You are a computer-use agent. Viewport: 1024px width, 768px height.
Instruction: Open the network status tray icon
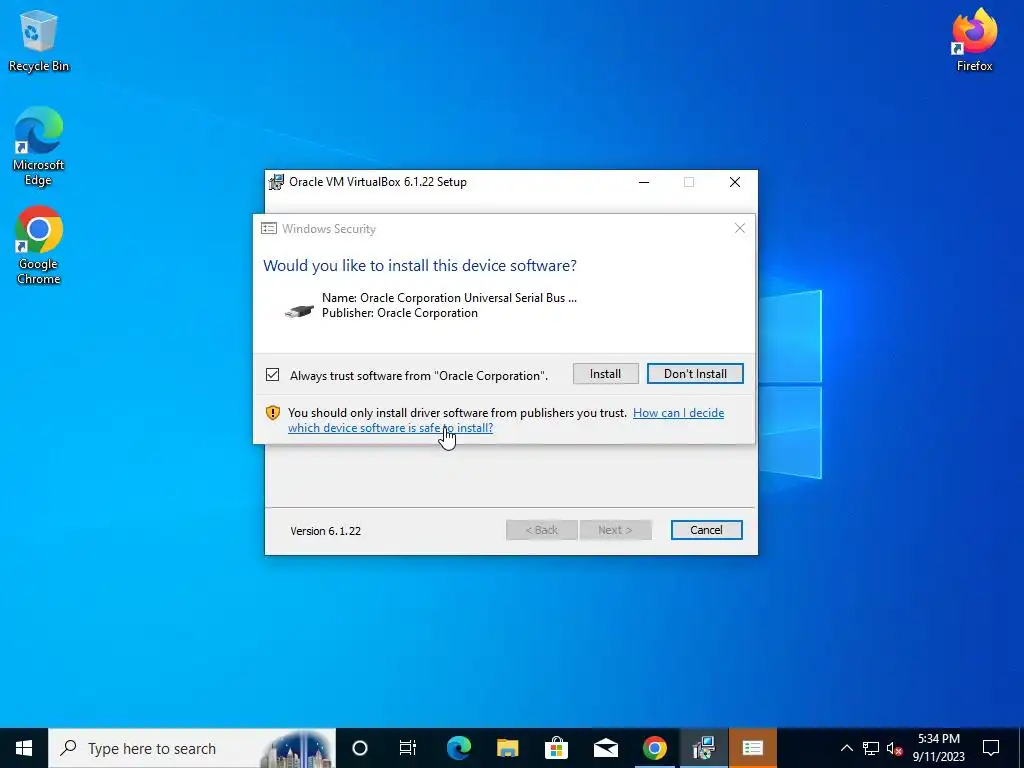(871, 748)
